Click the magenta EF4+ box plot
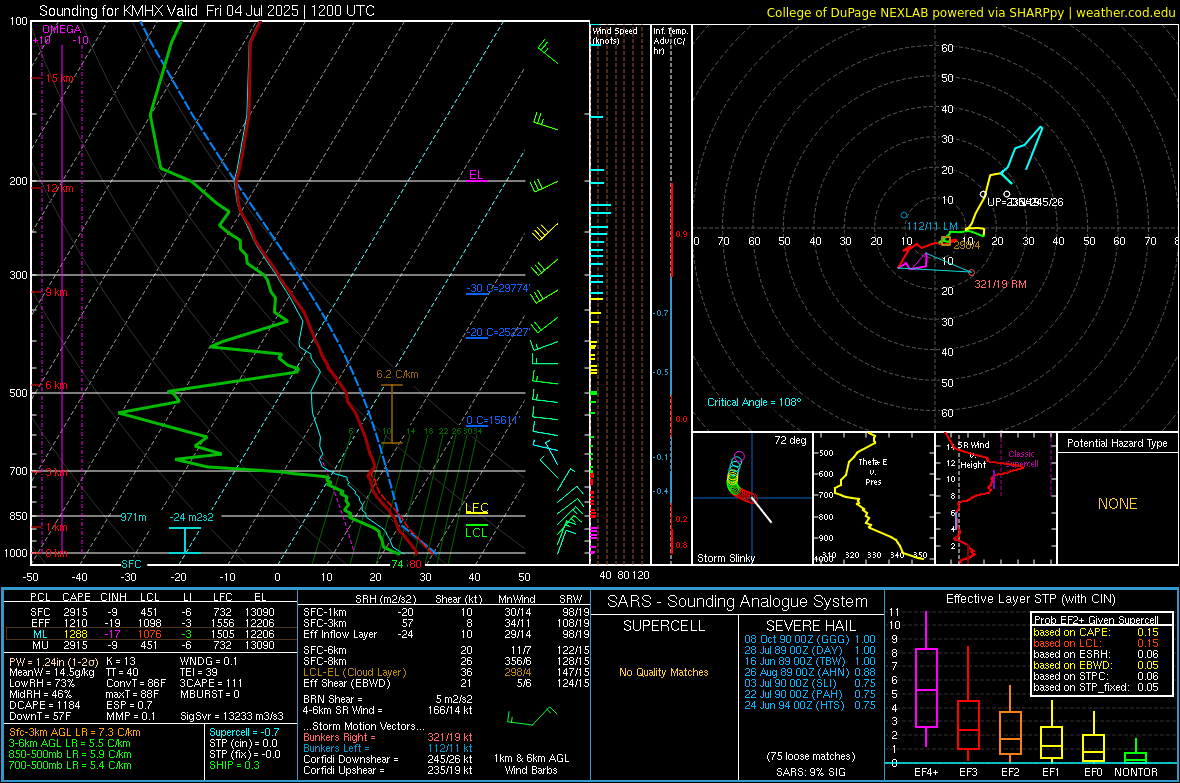The width and height of the screenshot is (1180, 783). (x=926, y=679)
